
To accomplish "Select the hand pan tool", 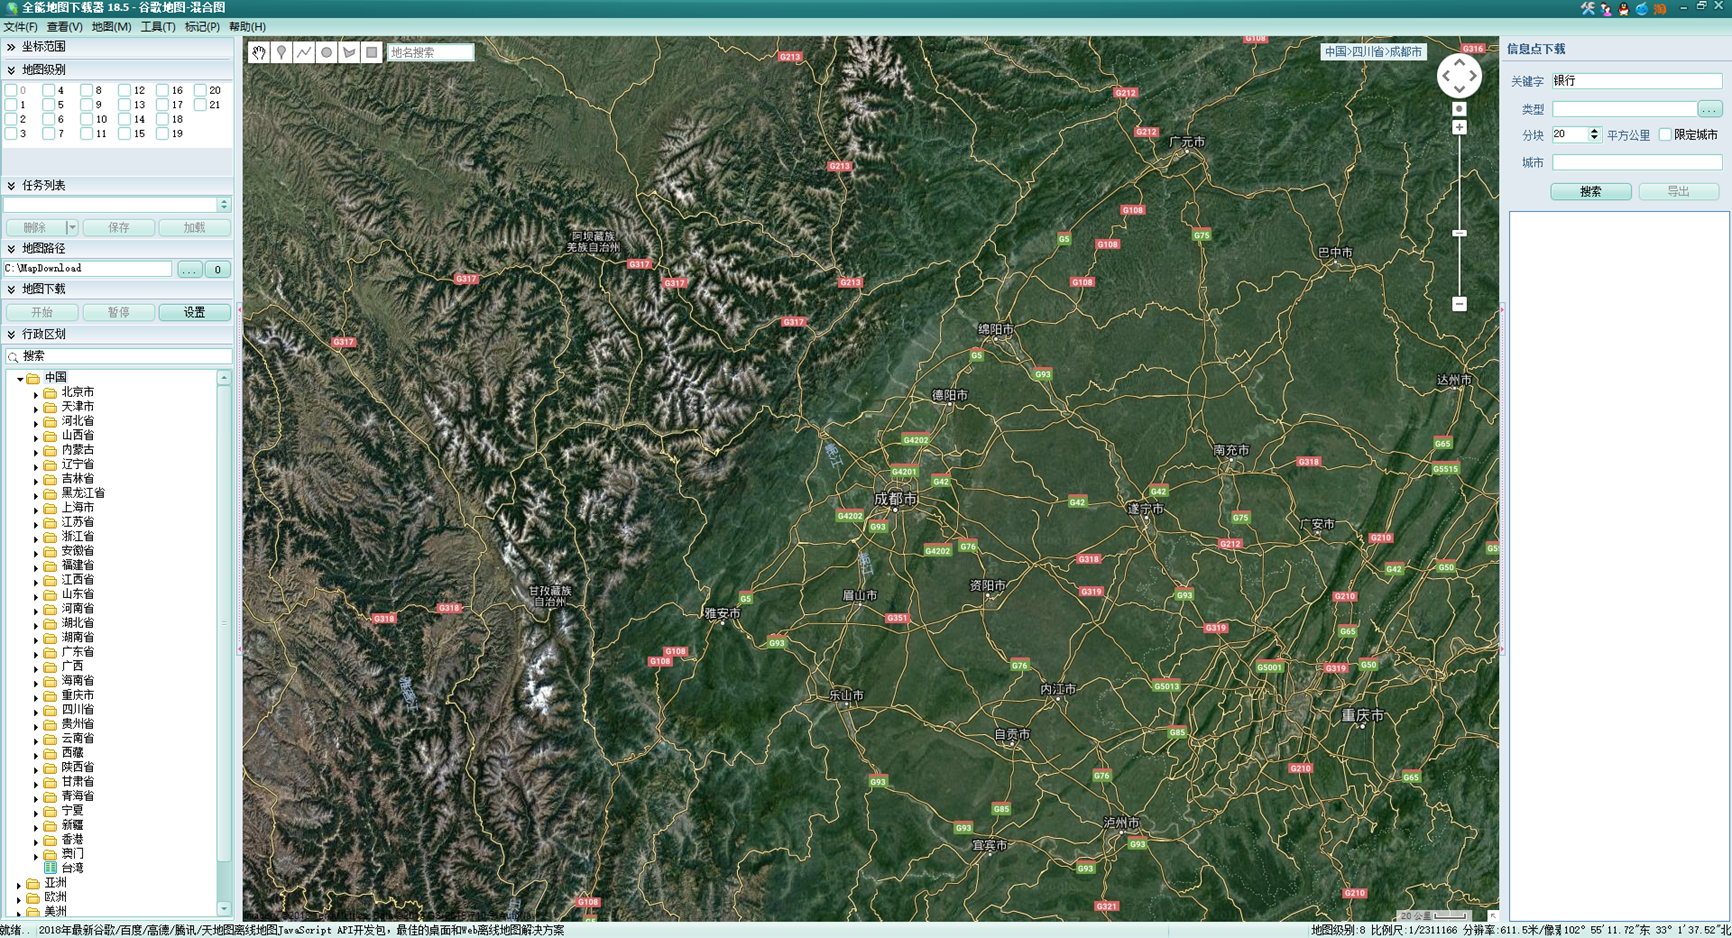I will (x=259, y=52).
